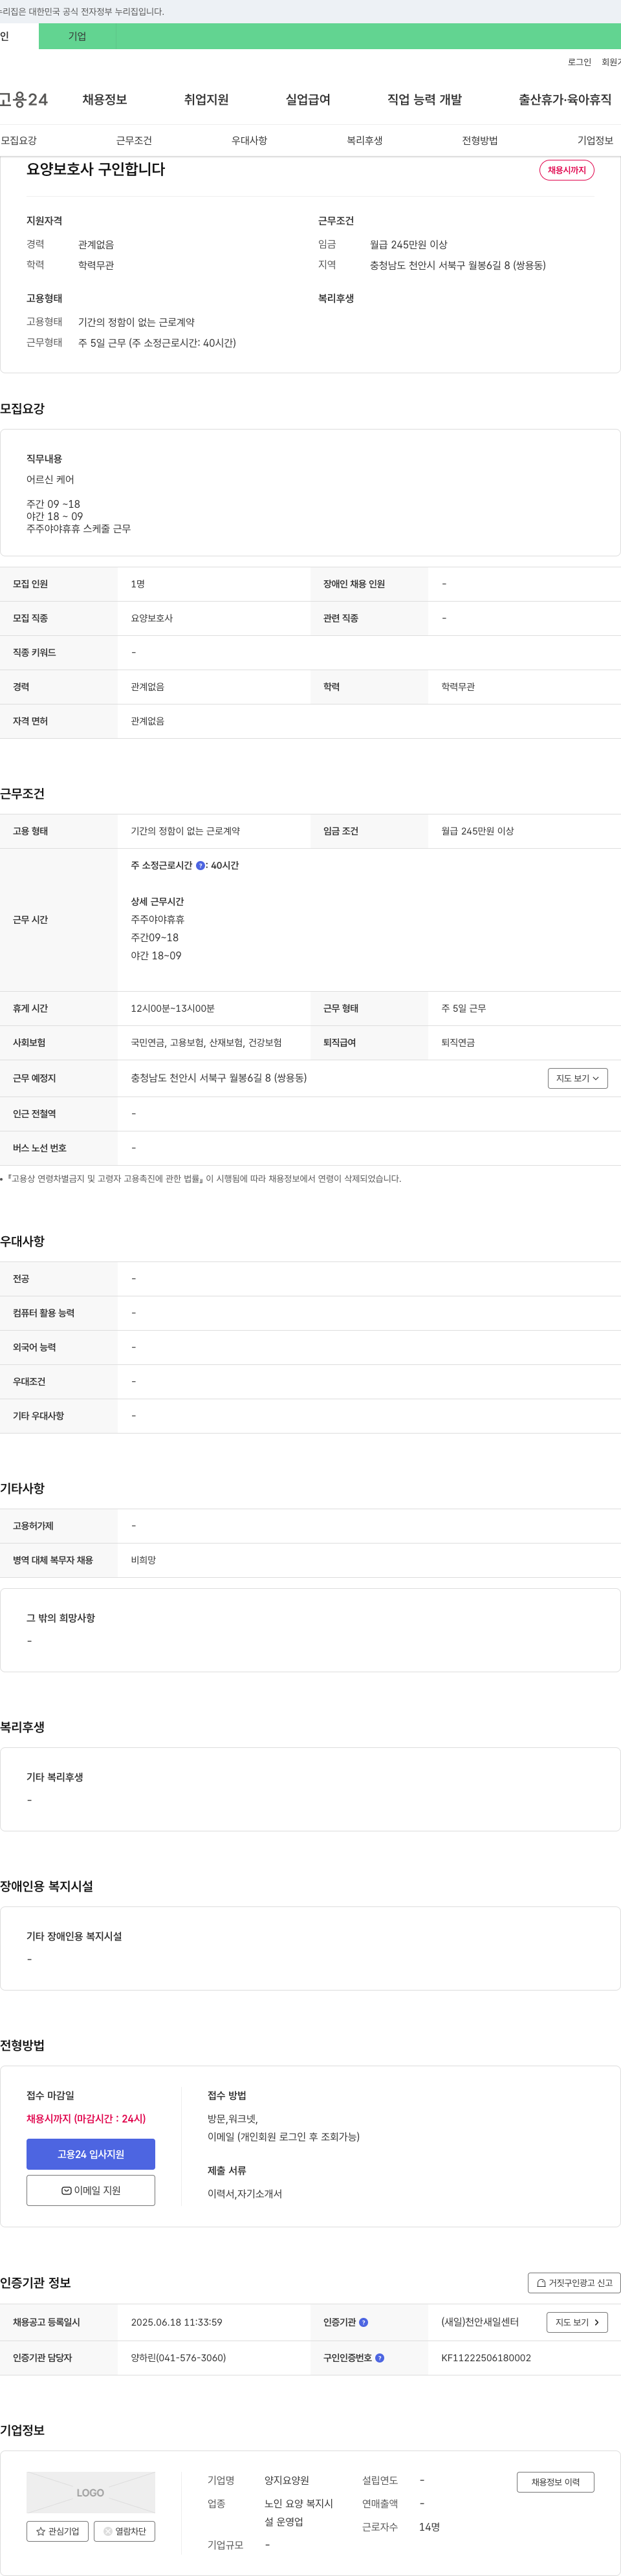
Task: Jump to 우대사항 section tab
Action: click(249, 140)
